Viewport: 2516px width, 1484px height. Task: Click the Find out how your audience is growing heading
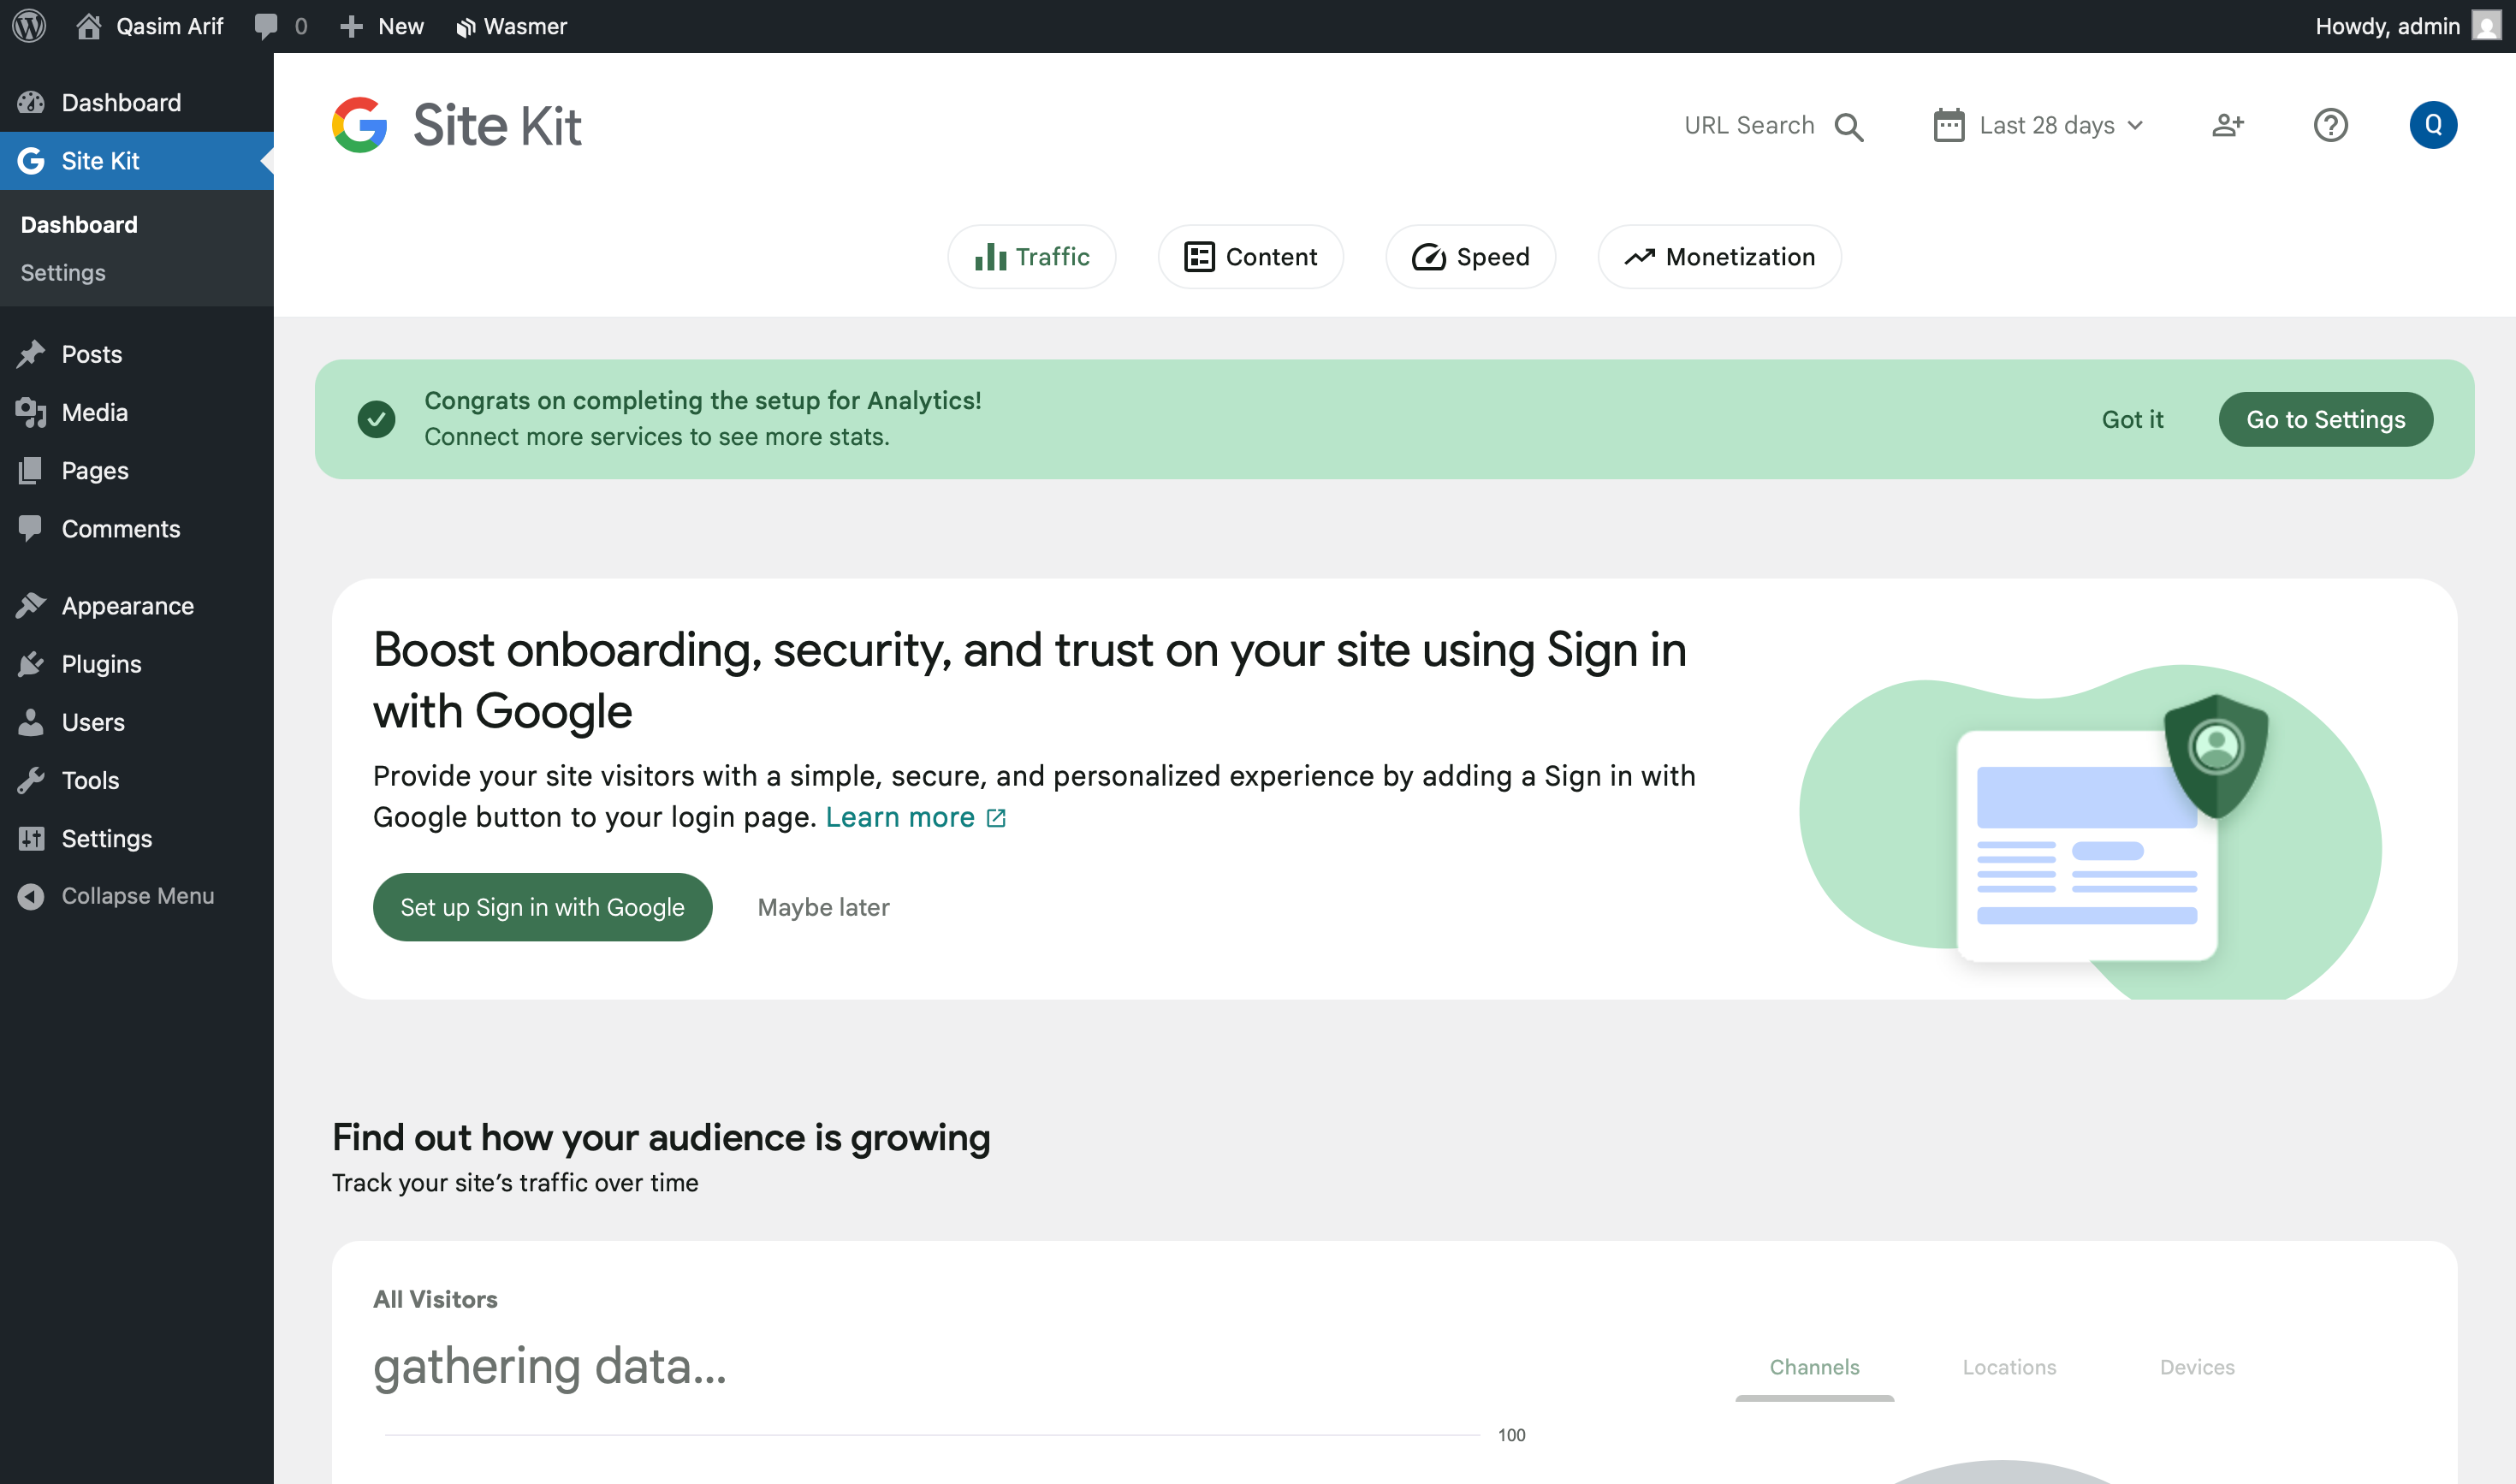661,1138
